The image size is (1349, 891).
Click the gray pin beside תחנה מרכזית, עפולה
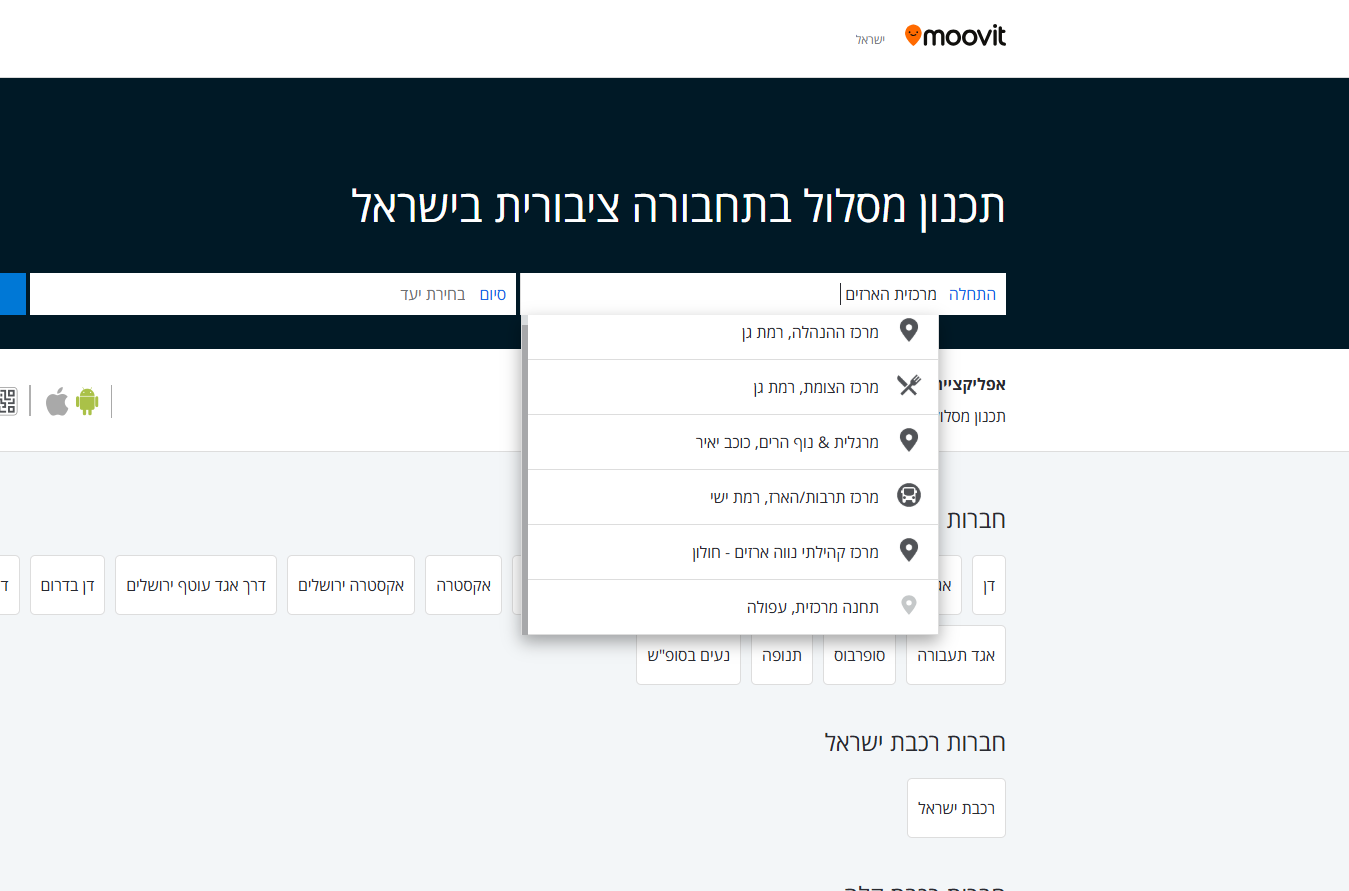point(909,604)
